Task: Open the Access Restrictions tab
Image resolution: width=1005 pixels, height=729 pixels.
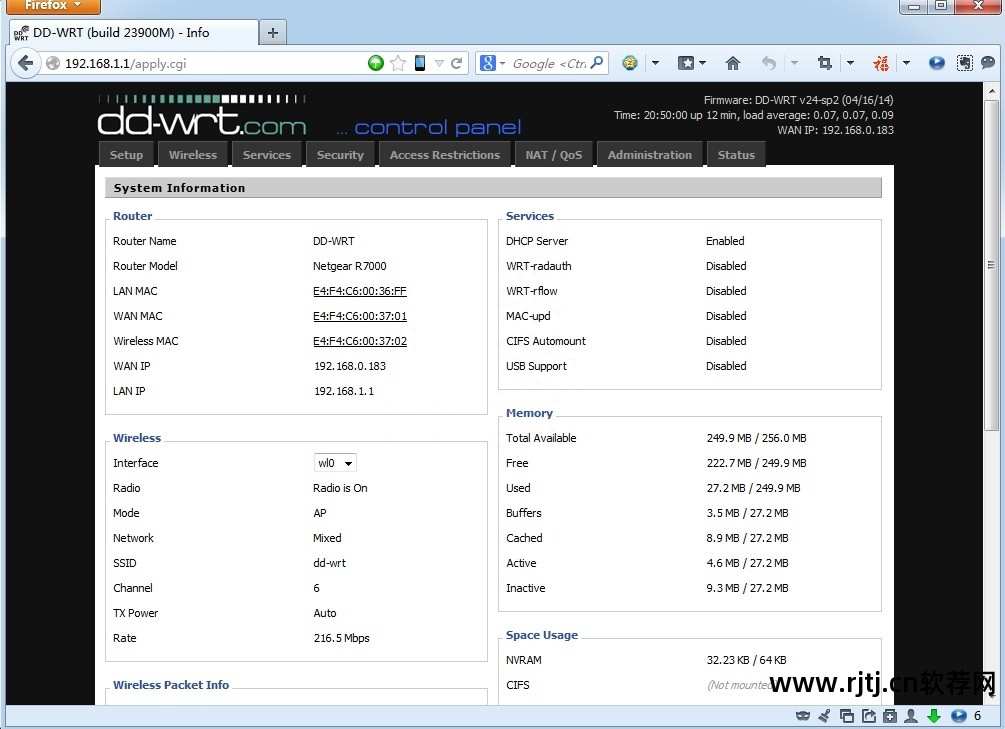Action: pyautogui.click(x=445, y=155)
